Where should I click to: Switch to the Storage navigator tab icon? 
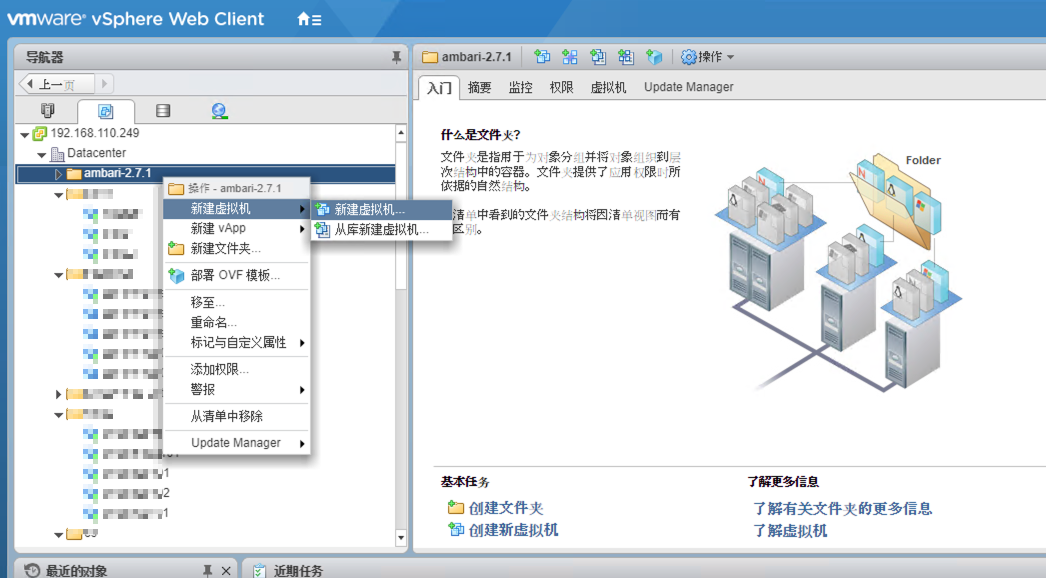click(163, 111)
